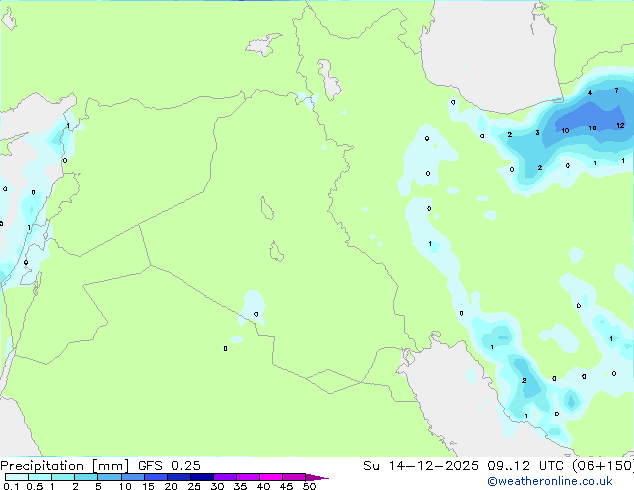The width and height of the screenshot is (634, 490).
Task: Click the "40" legend tick label
Action: pos(263,486)
